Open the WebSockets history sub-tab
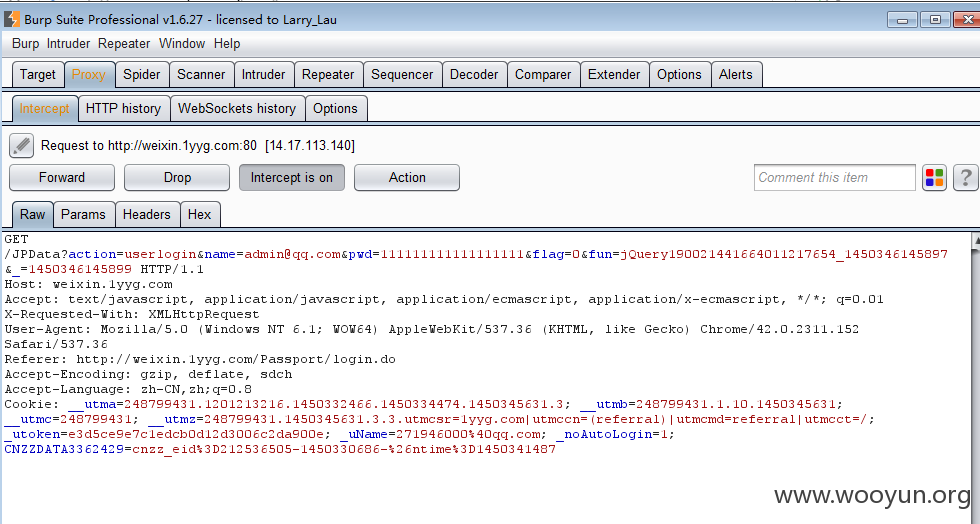 coord(237,109)
